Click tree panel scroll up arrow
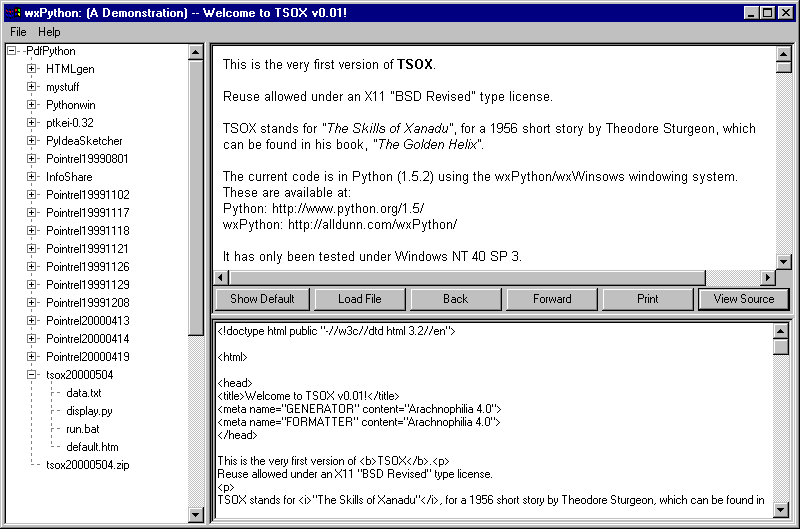This screenshot has height=529, width=800. tap(196, 52)
